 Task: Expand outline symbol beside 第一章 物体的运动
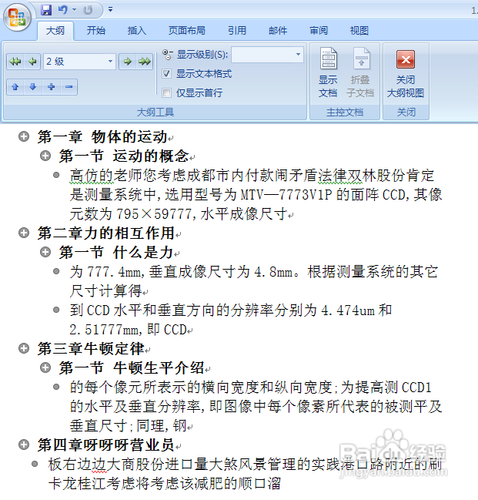pos(24,137)
